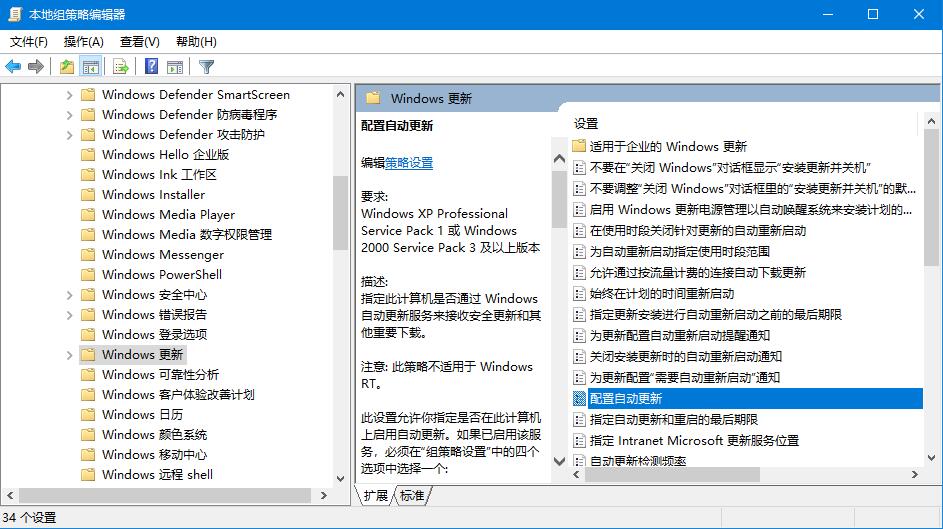Viewport: 943px width, 529px height.
Task: Click the Forward arrow toolbar icon
Action: [36, 67]
